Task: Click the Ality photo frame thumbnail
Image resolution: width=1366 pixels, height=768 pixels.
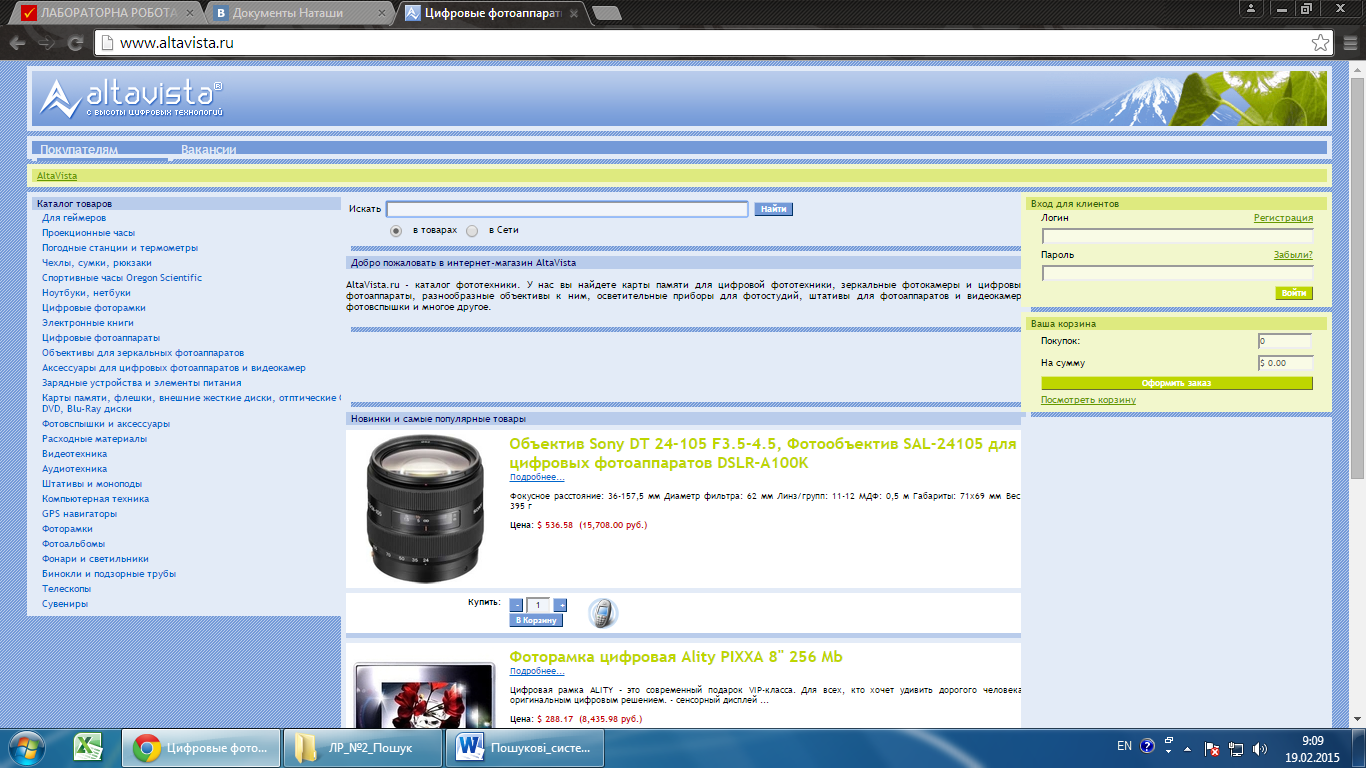Action: point(424,695)
